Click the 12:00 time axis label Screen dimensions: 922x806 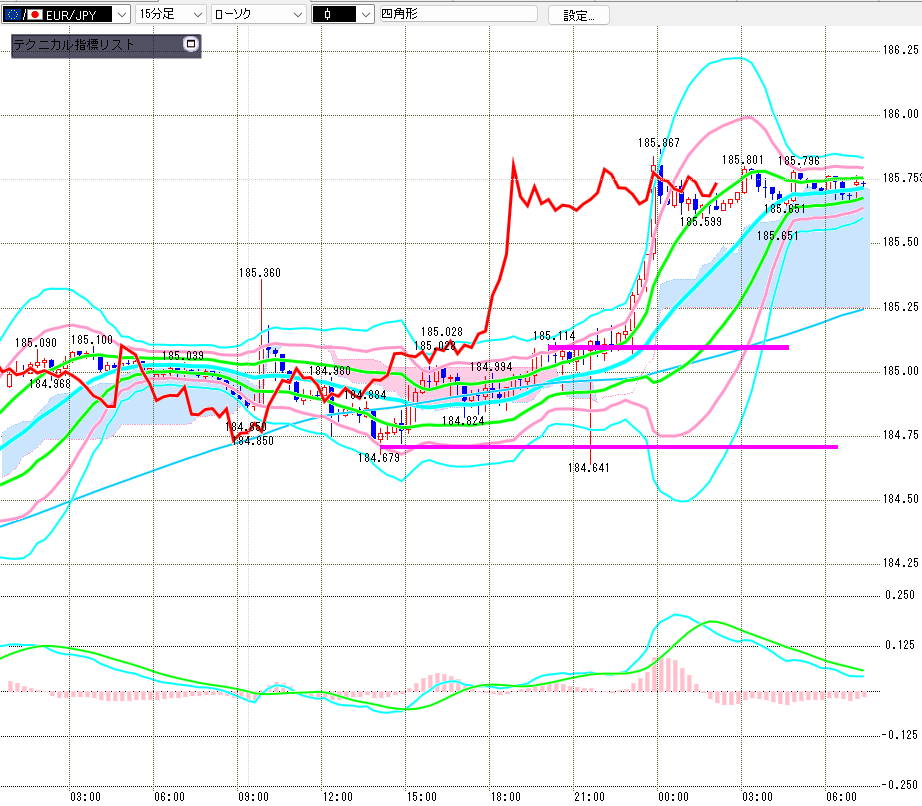[338, 797]
